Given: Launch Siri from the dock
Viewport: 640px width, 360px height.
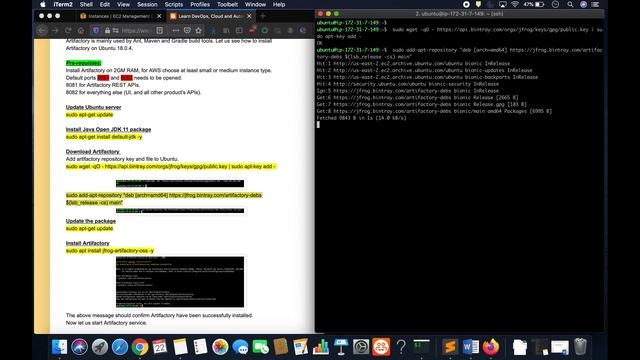Looking at the screenshot, I should tap(80, 347).
